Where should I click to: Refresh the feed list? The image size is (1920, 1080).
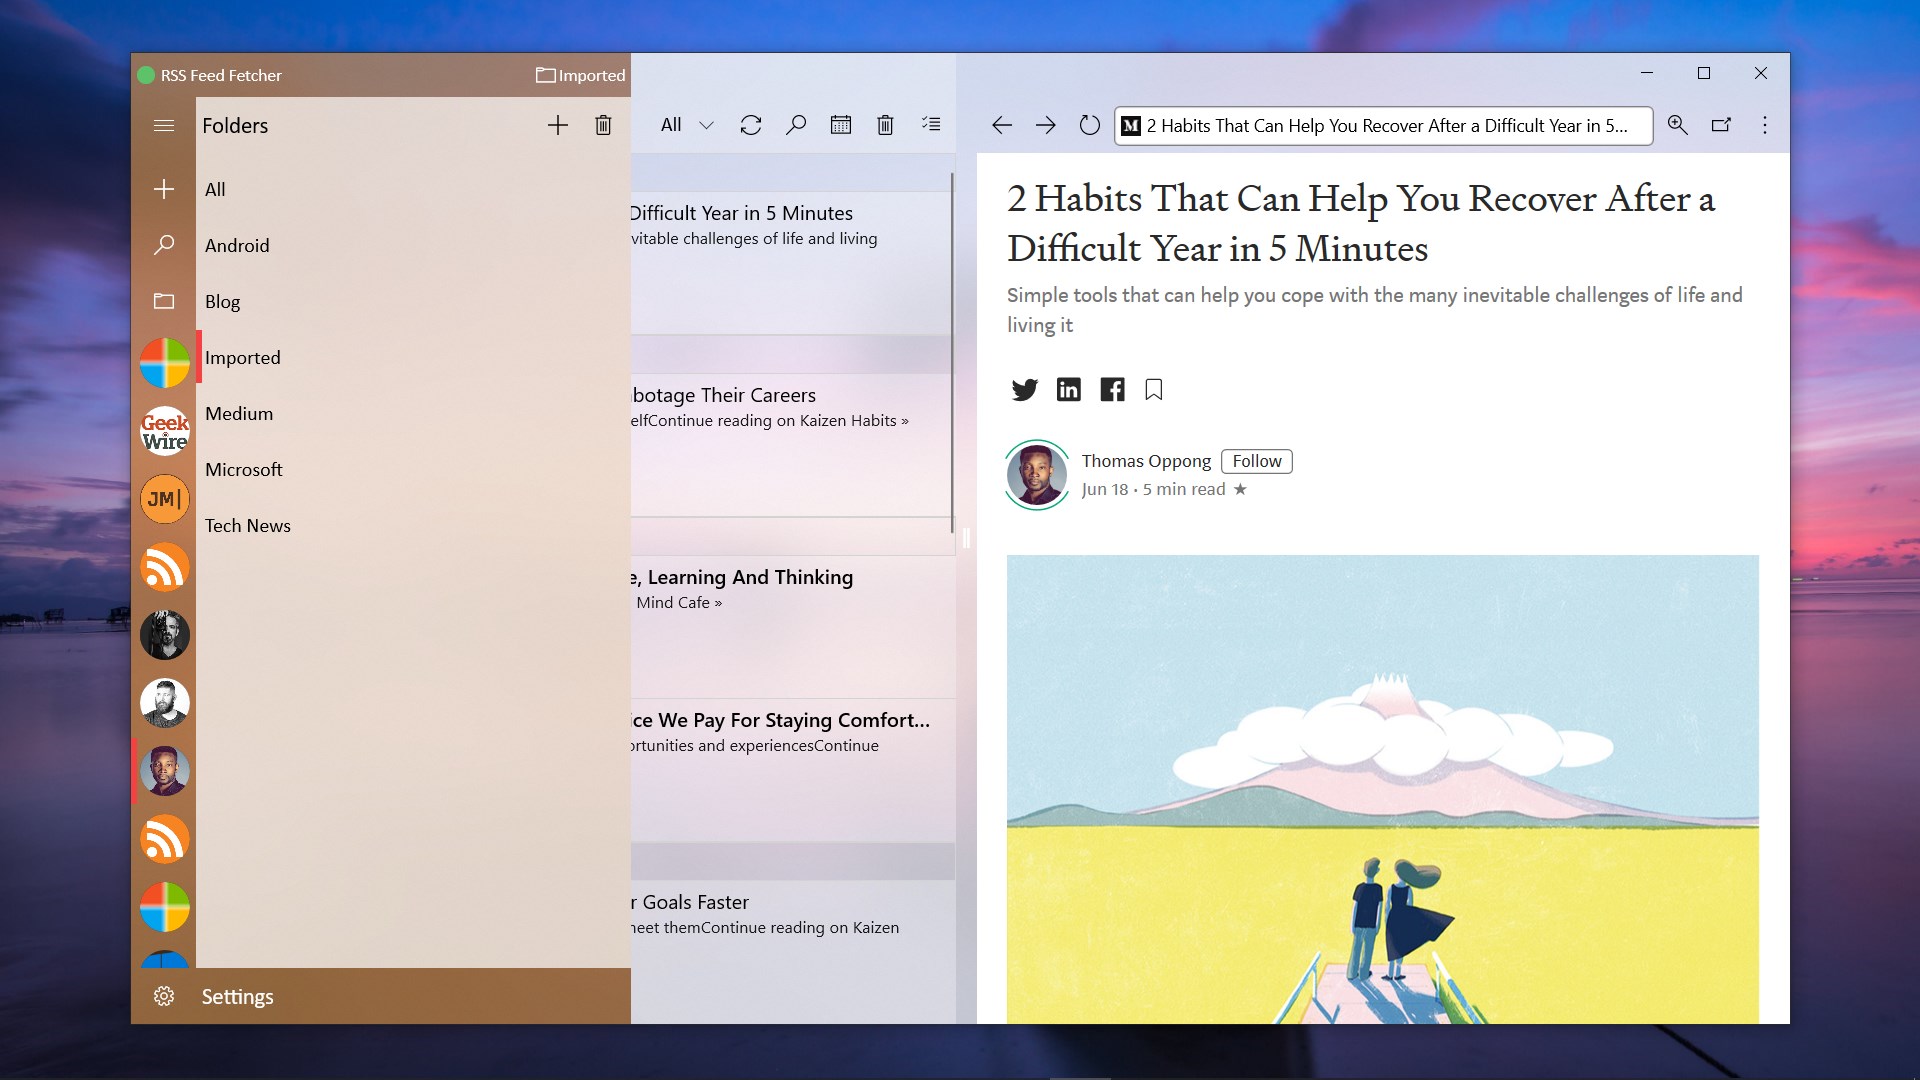(x=751, y=125)
